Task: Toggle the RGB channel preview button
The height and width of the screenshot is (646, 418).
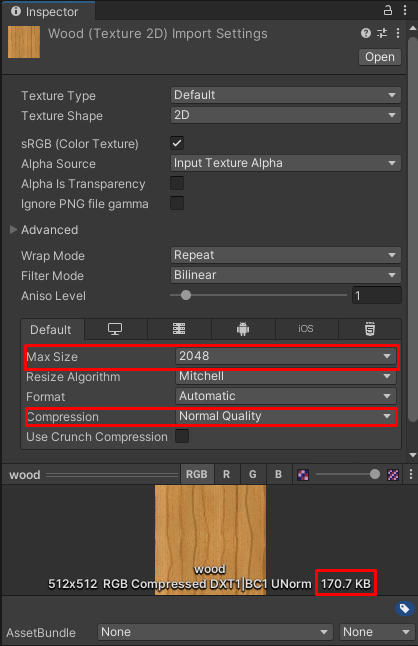Action: click(197, 475)
